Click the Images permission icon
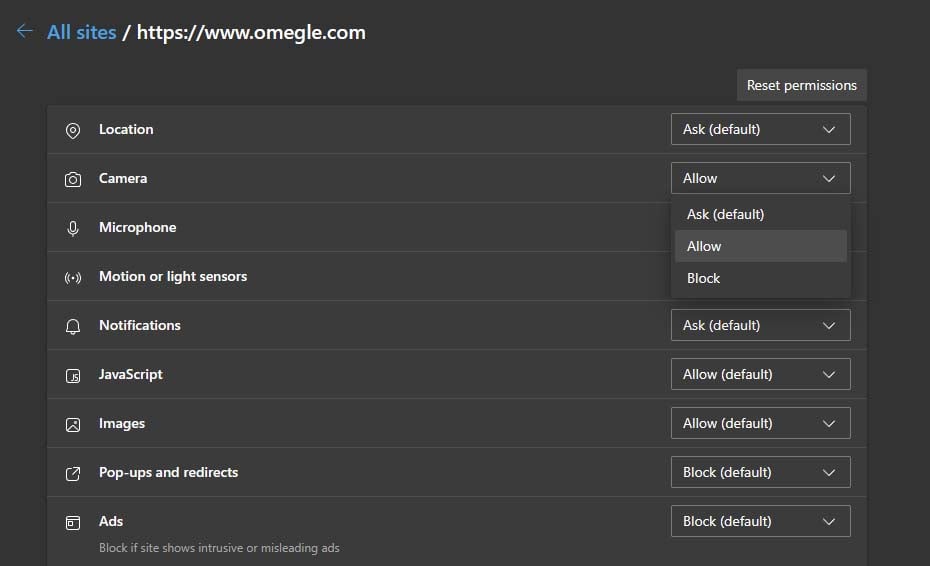The width and height of the screenshot is (930, 566). point(73,424)
